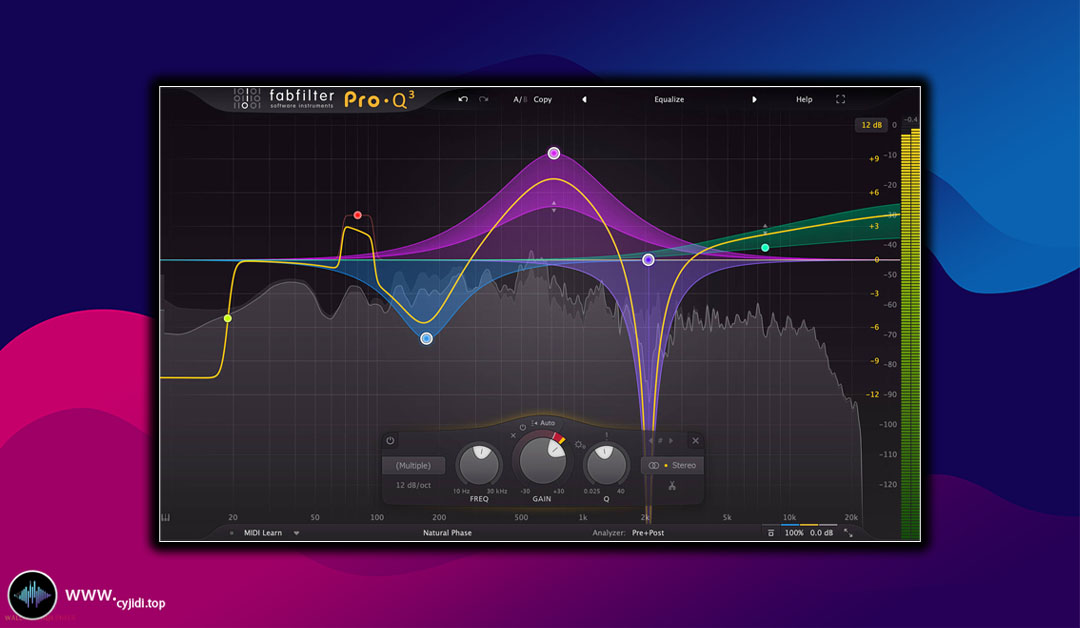The width and height of the screenshot is (1080, 628).
Task: Click the cyjidi.top waveform logo
Action: (x=32, y=595)
